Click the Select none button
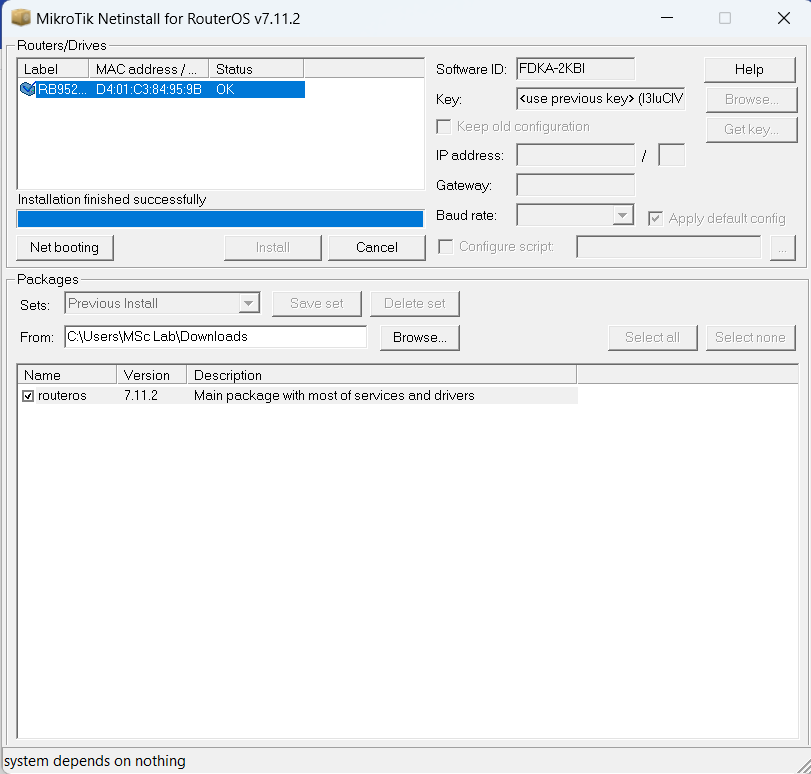This screenshot has width=811, height=774. pyautogui.click(x=750, y=338)
